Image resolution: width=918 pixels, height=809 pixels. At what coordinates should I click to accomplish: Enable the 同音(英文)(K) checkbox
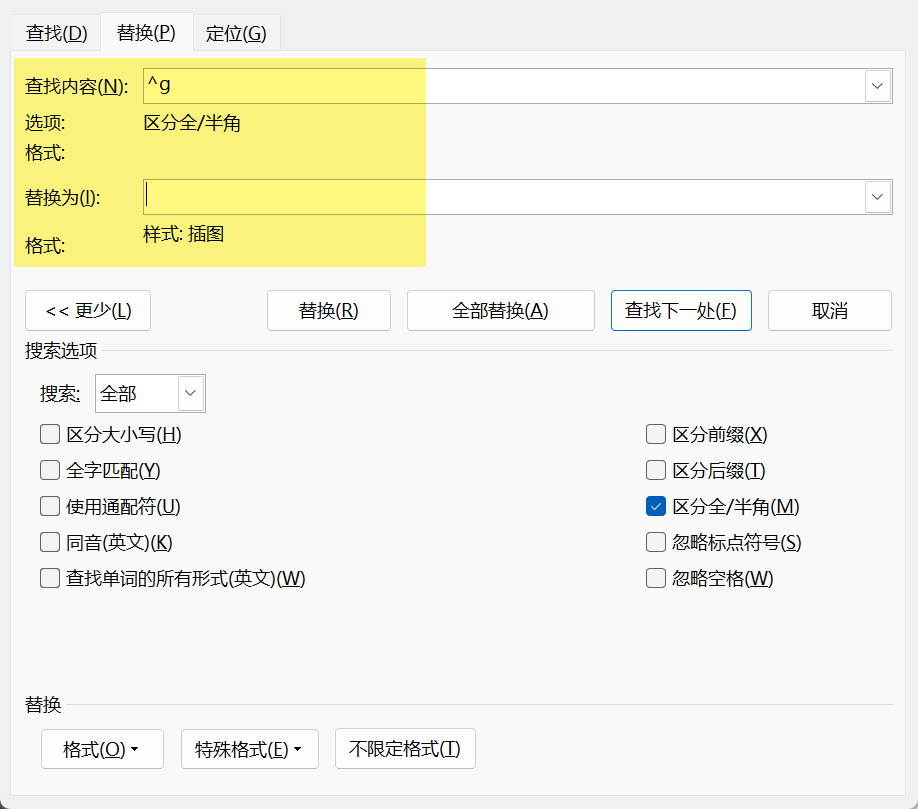point(50,542)
